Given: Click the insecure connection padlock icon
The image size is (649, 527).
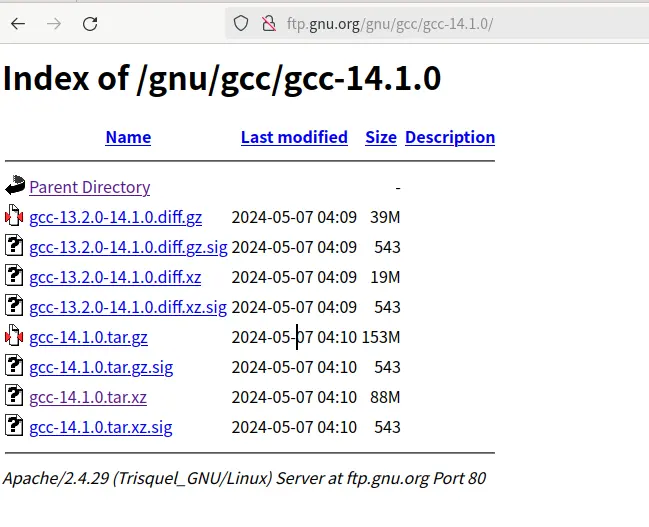Looking at the screenshot, I should click(269, 24).
